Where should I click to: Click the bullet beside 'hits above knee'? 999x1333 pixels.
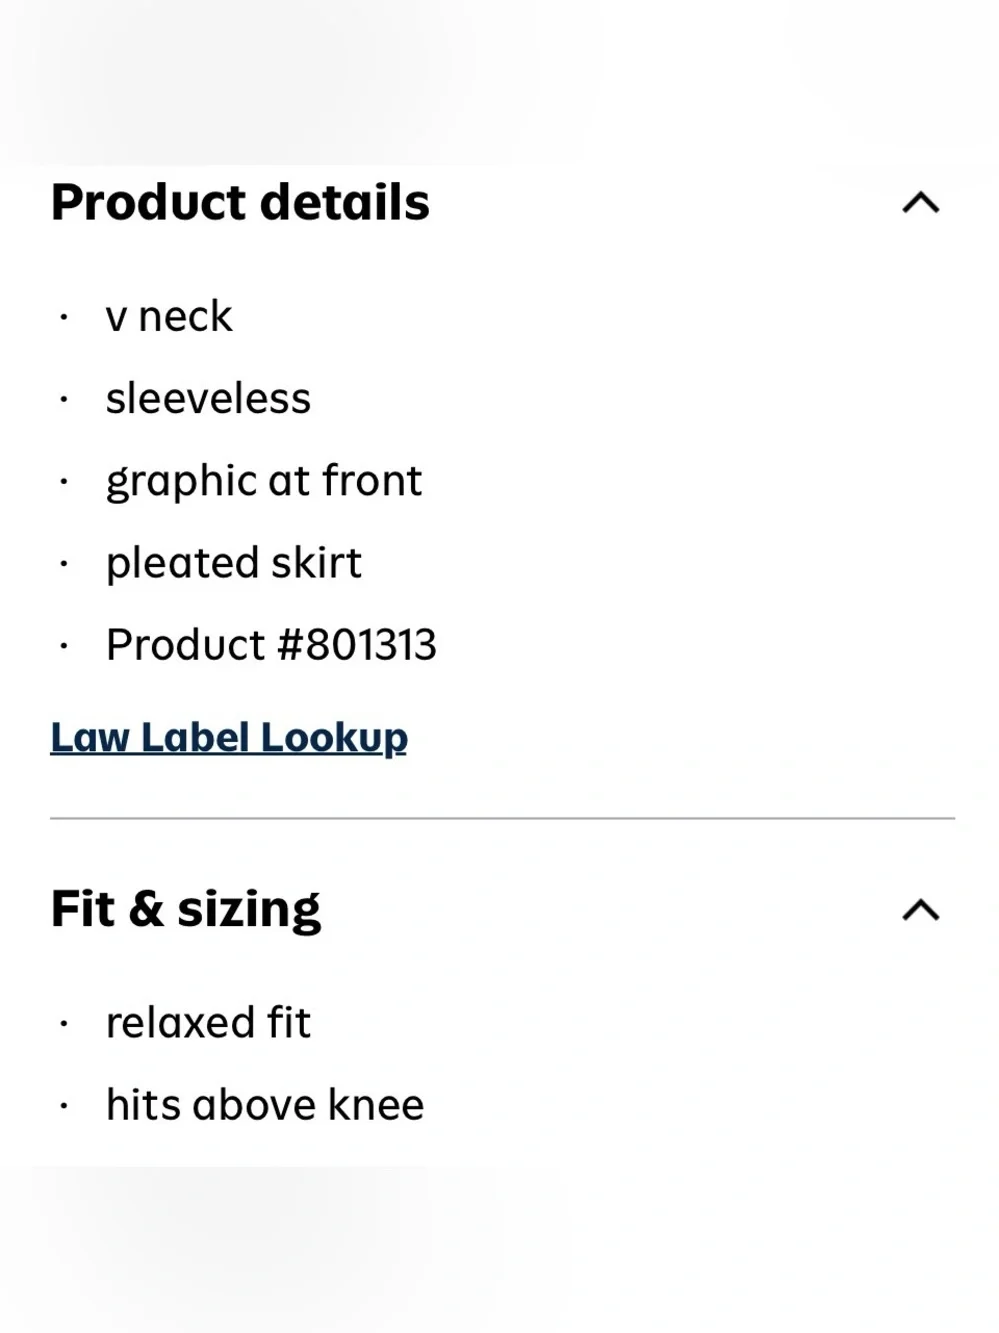pos(63,1106)
